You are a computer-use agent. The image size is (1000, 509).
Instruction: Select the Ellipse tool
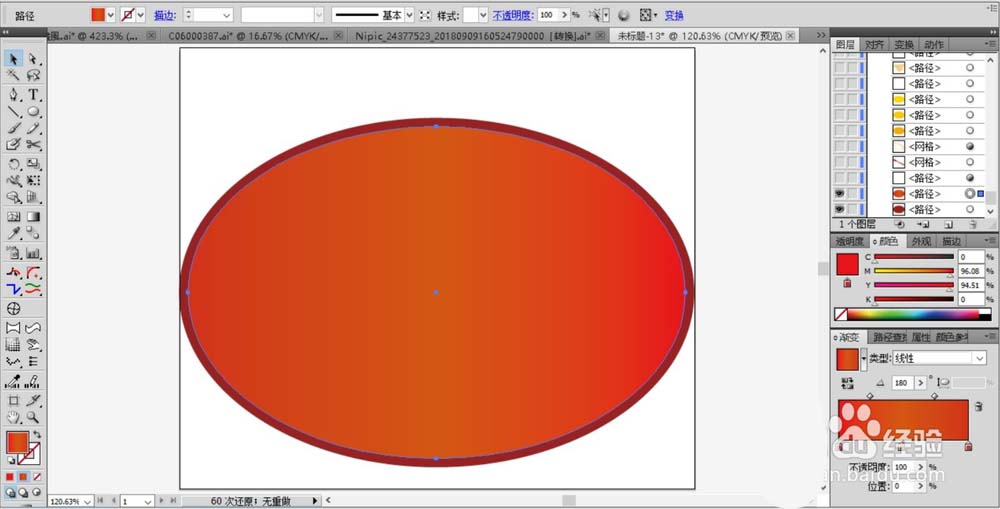(x=34, y=112)
